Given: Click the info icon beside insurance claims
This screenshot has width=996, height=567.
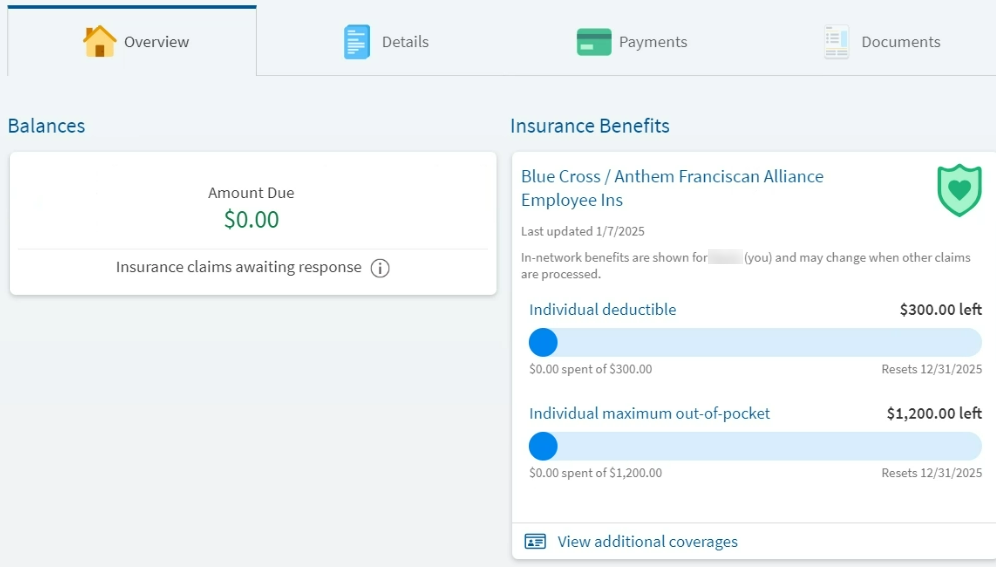Looking at the screenshot, I should [380, 268].
